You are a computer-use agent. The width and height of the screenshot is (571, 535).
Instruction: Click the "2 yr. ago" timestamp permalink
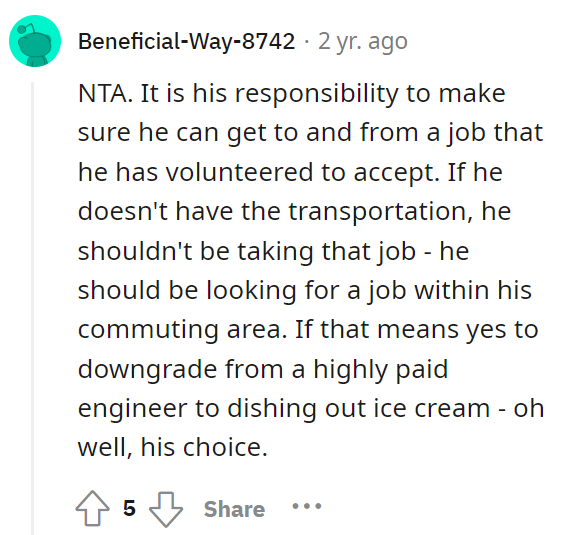pos(363,42)
